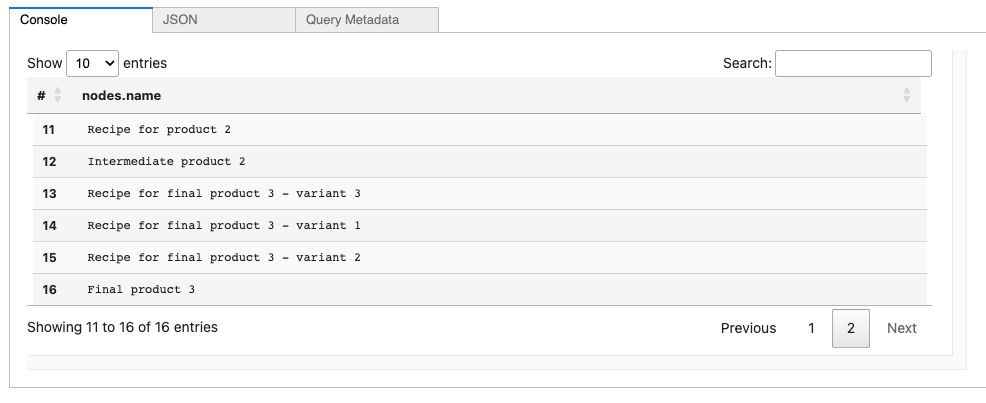Switch to the JSON tab
986x403 pixels.
(x=224, y=19)
